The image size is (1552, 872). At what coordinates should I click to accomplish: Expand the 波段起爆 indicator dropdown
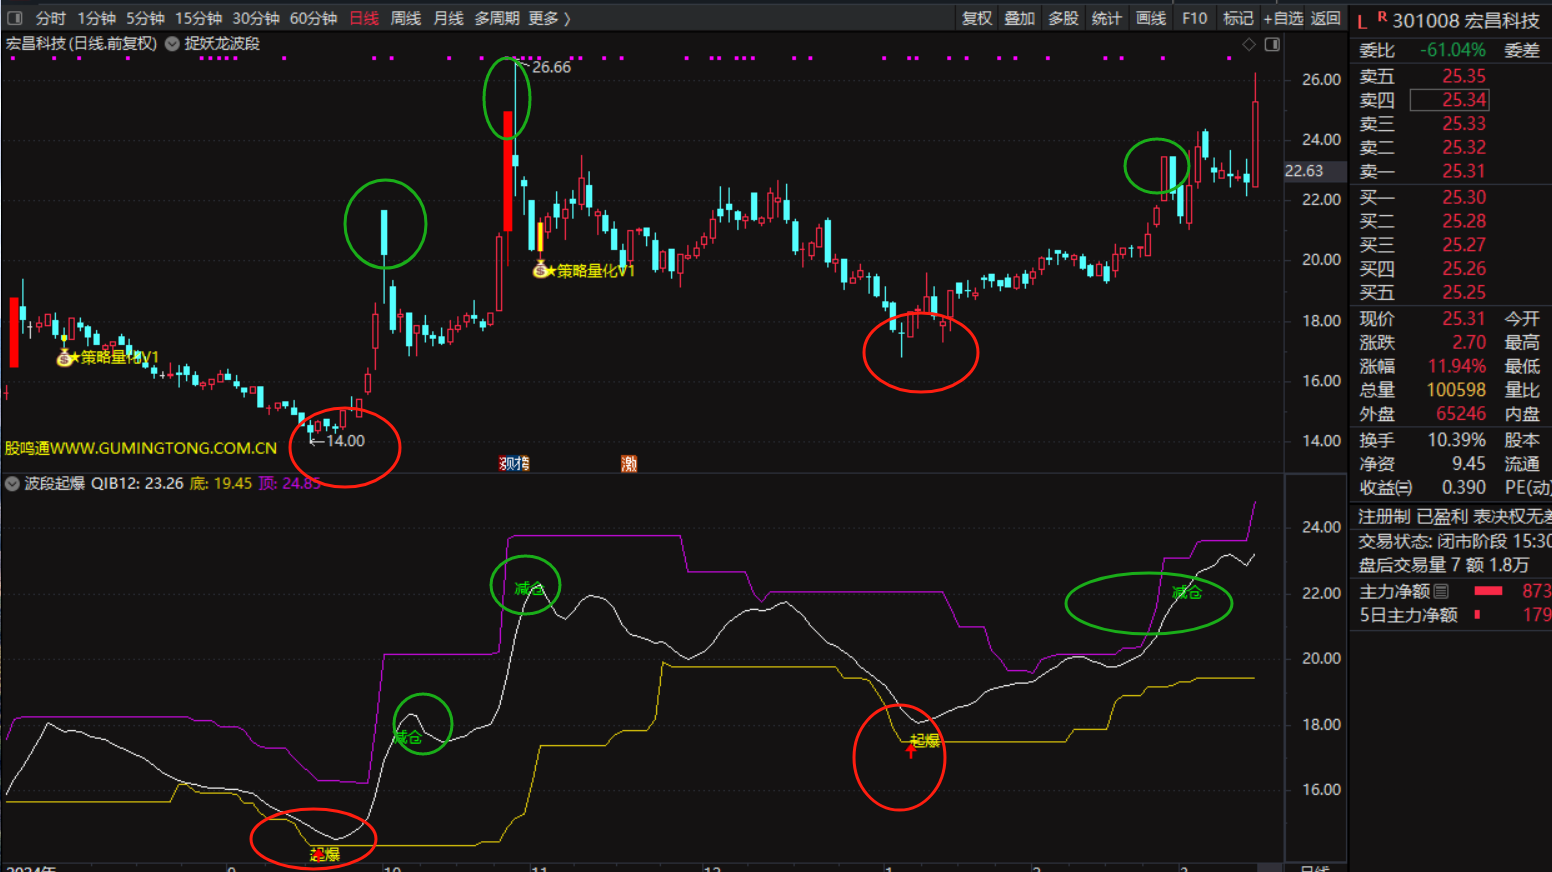13,484
